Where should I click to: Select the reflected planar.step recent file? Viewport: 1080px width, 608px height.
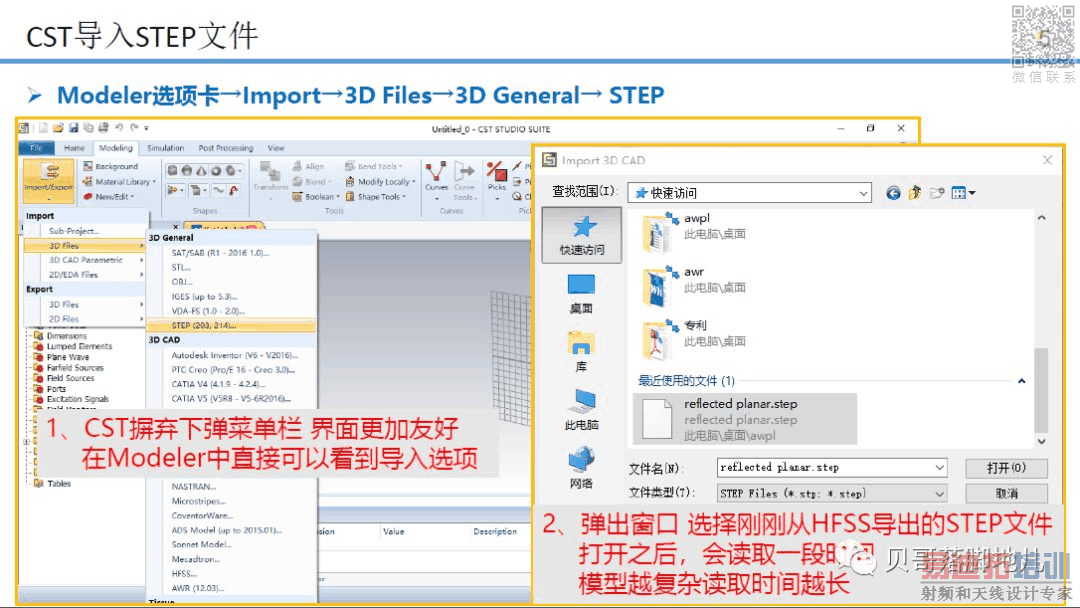[745, 419]
